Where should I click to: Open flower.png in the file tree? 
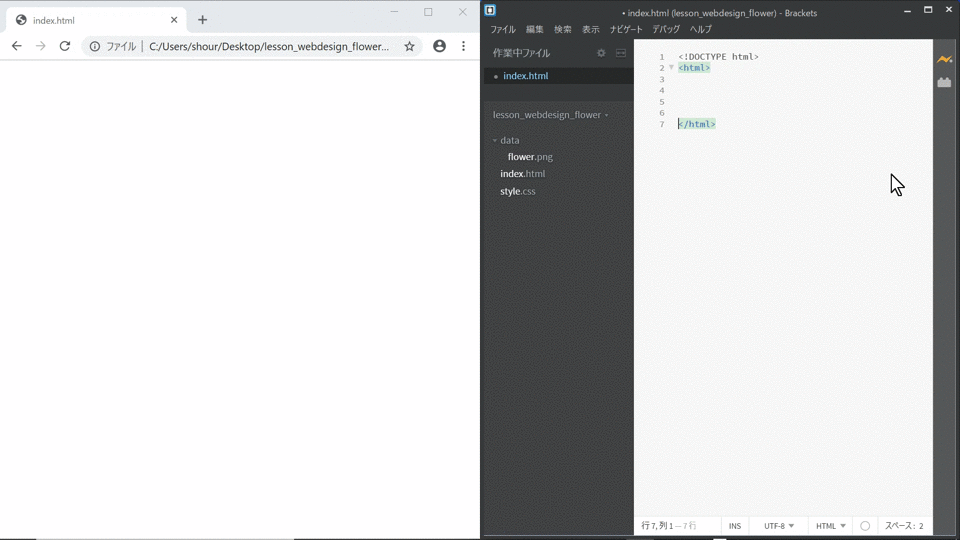(530, 157)
